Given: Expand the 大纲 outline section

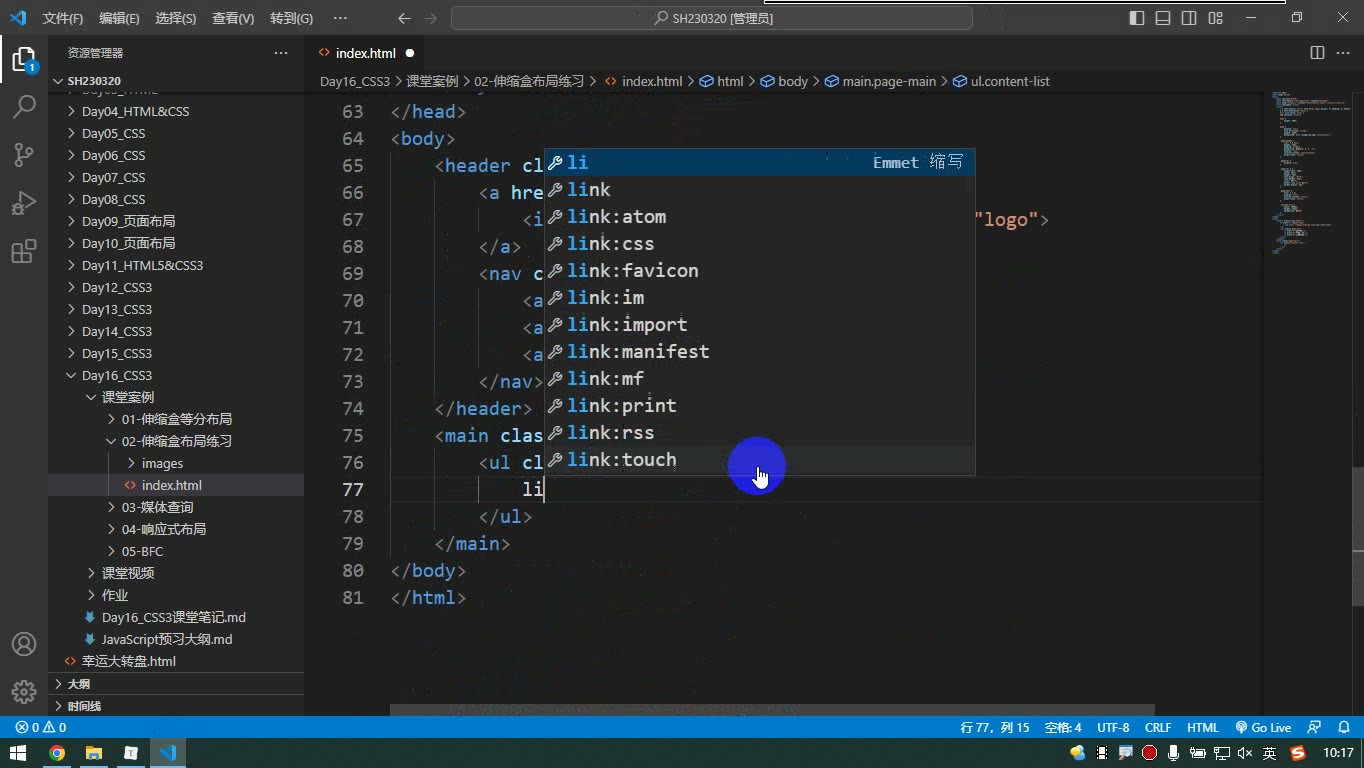Looking at the screenshot, I should point(176,684).
